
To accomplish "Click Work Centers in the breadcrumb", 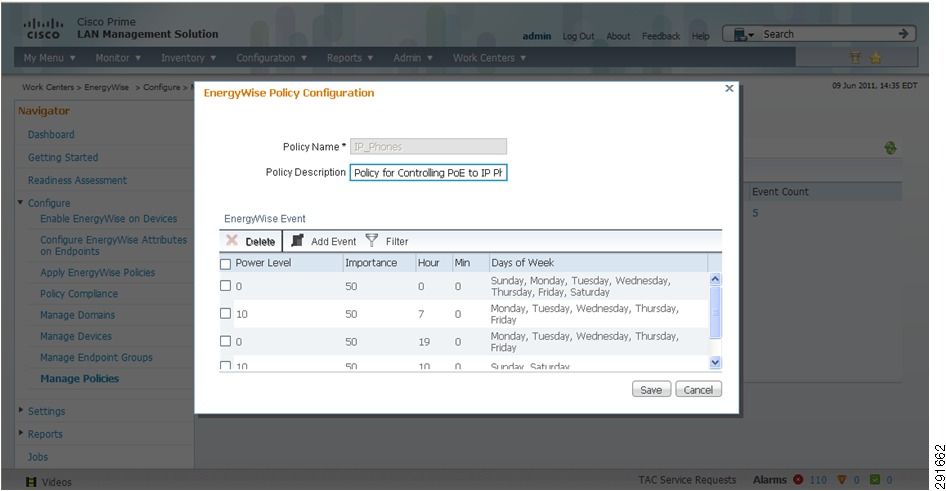I will click(48, 87).
